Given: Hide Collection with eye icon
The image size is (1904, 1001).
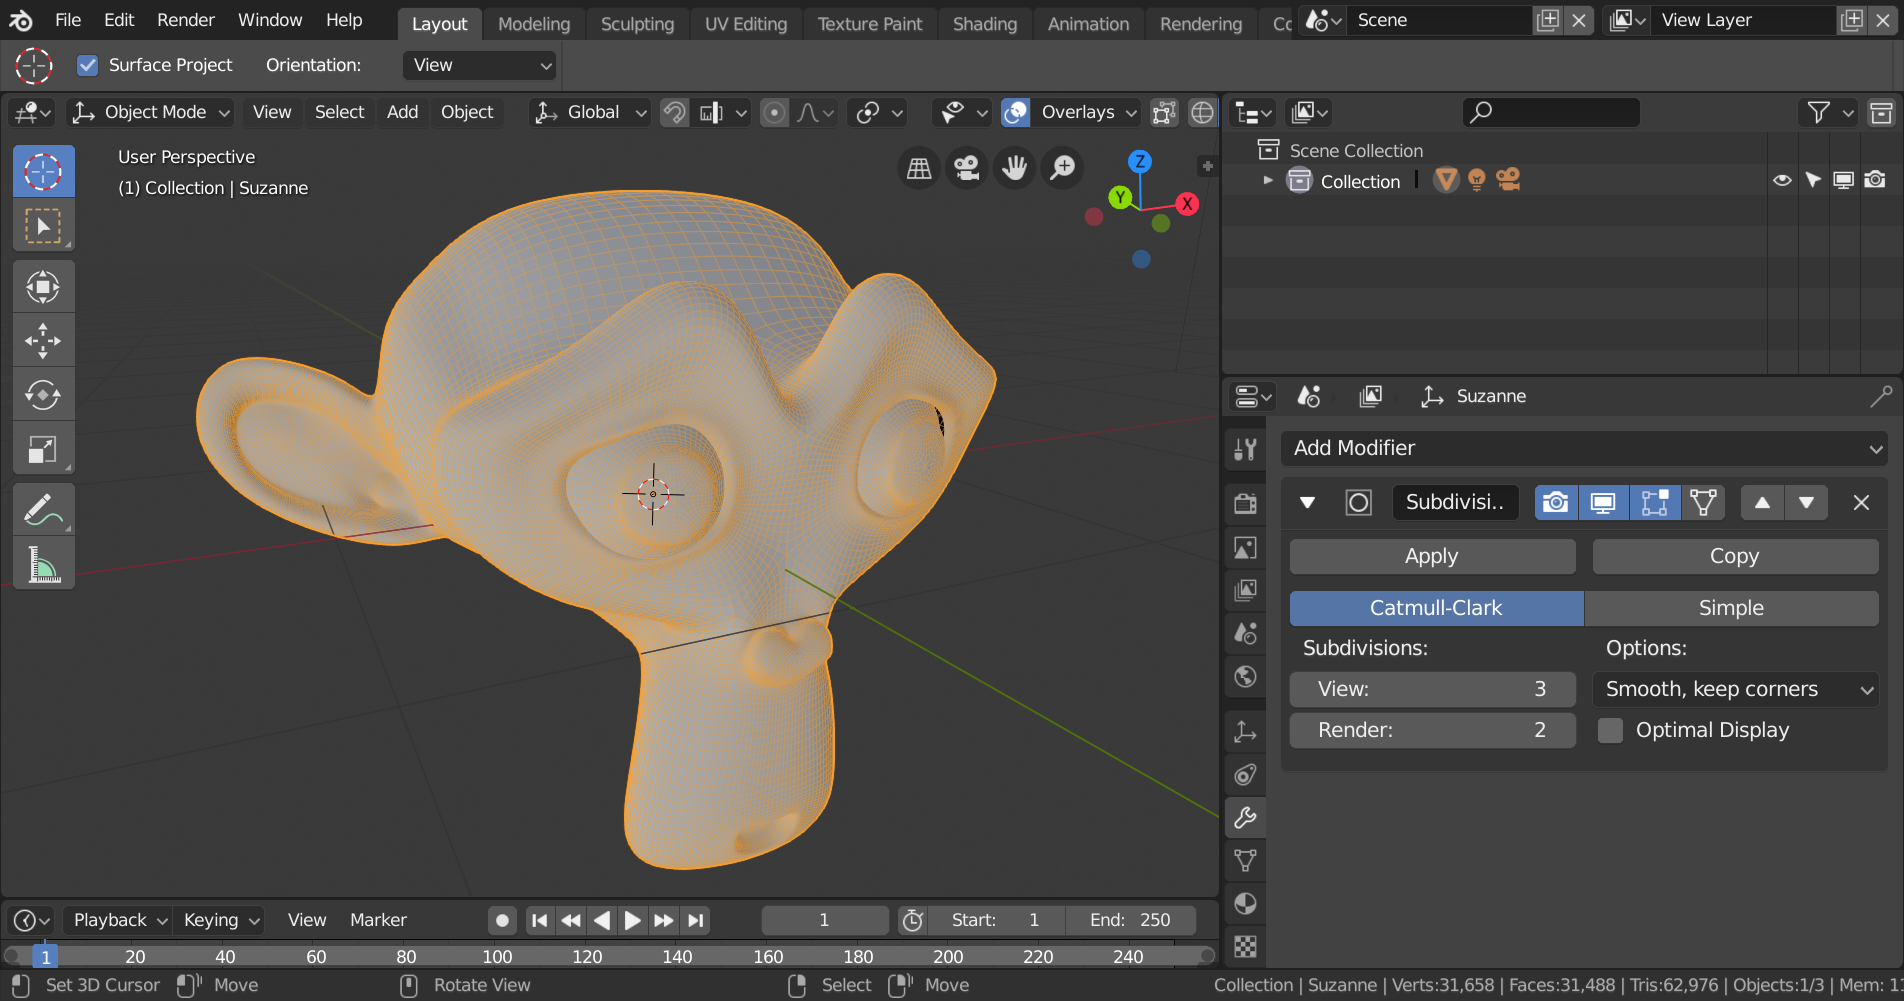Looking at the screenshot, I should 1782,180.
